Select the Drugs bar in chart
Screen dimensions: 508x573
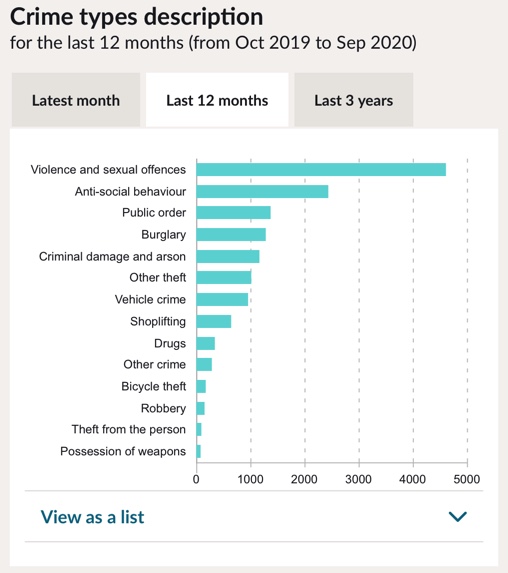click(x=205, y=343)
